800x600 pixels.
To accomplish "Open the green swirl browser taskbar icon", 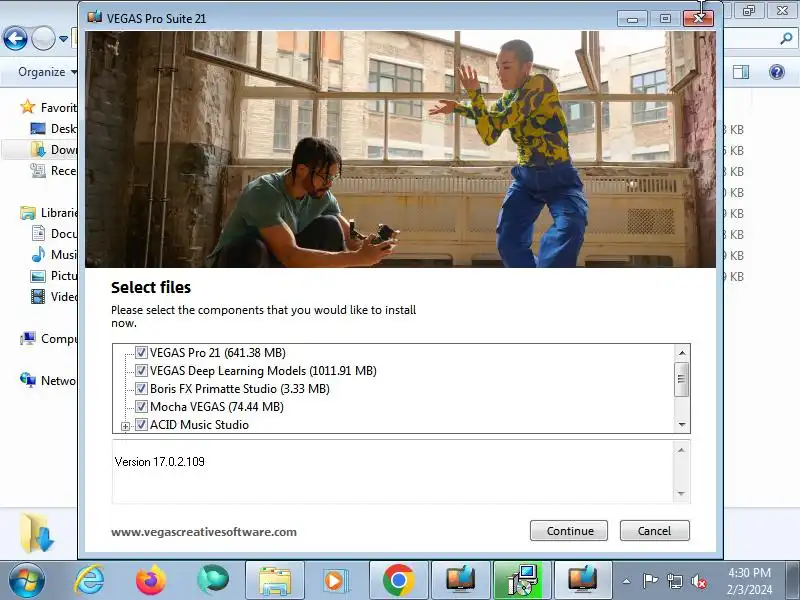I will 213,581.
